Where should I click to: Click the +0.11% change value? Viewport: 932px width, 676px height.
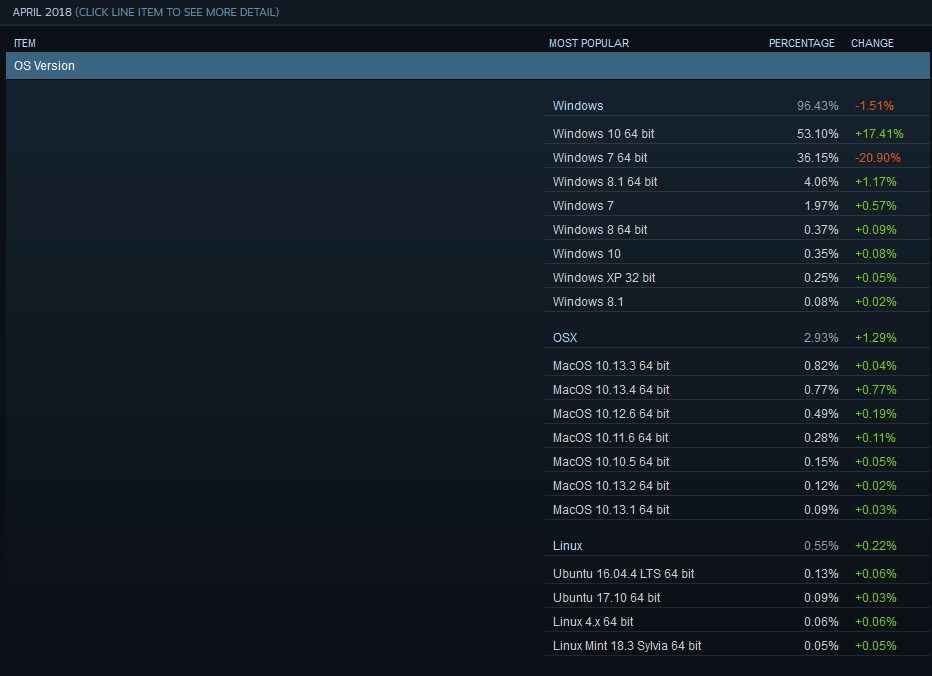pos(876,438)
